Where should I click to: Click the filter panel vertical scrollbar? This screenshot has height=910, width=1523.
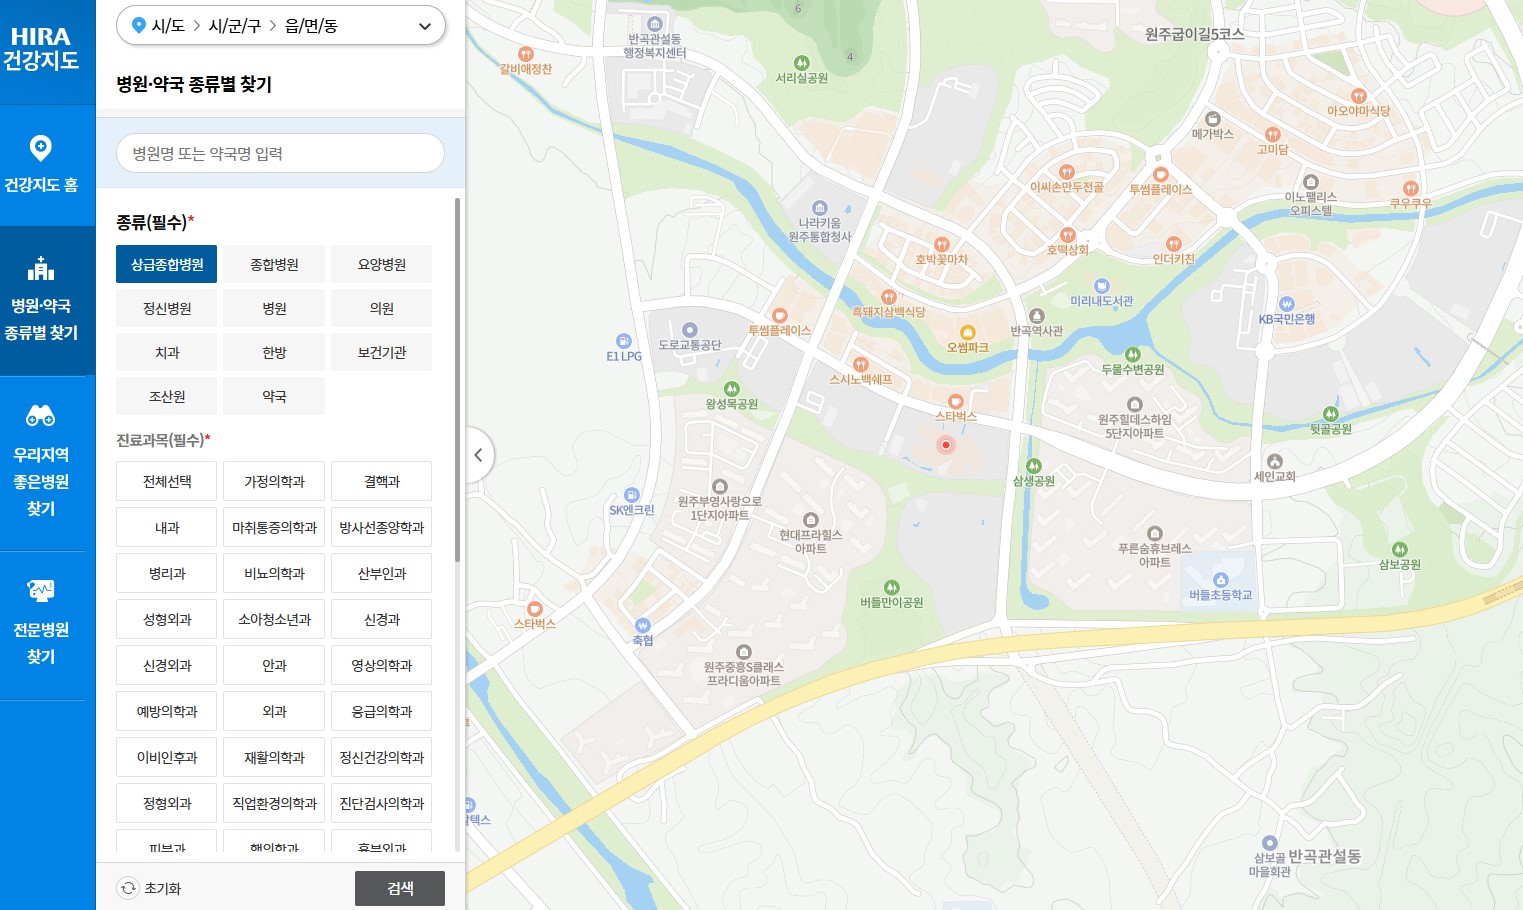click(x=458, y=380)
